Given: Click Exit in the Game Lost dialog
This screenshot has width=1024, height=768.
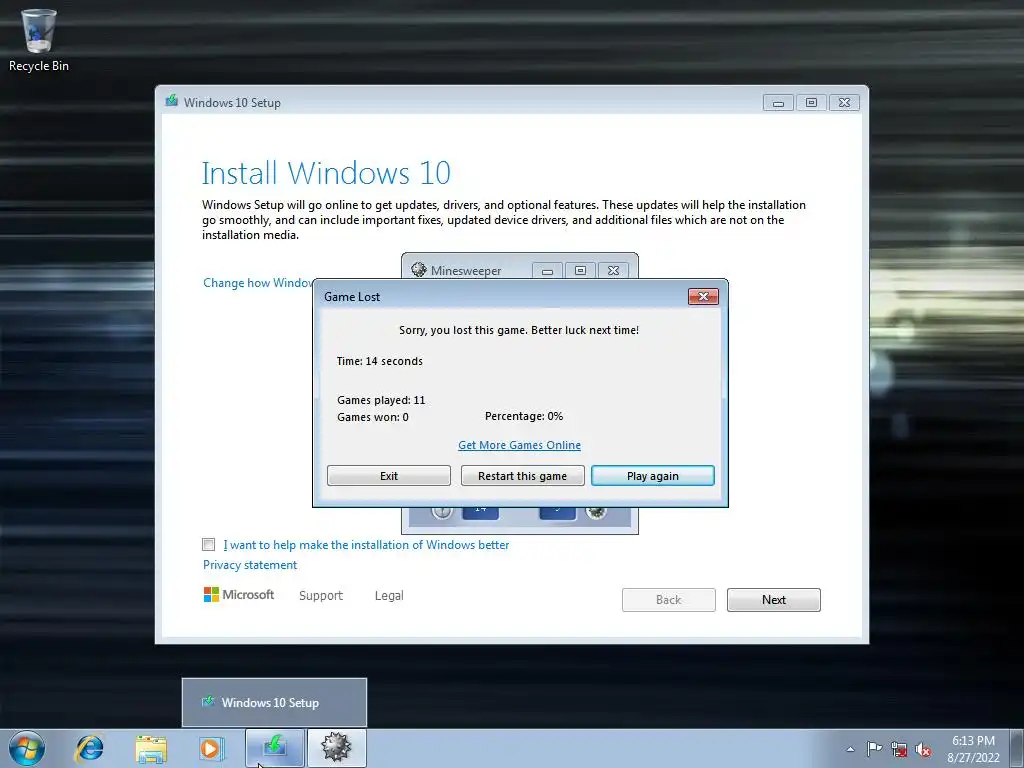Looking at the screenshot, I should pos(389,475).
